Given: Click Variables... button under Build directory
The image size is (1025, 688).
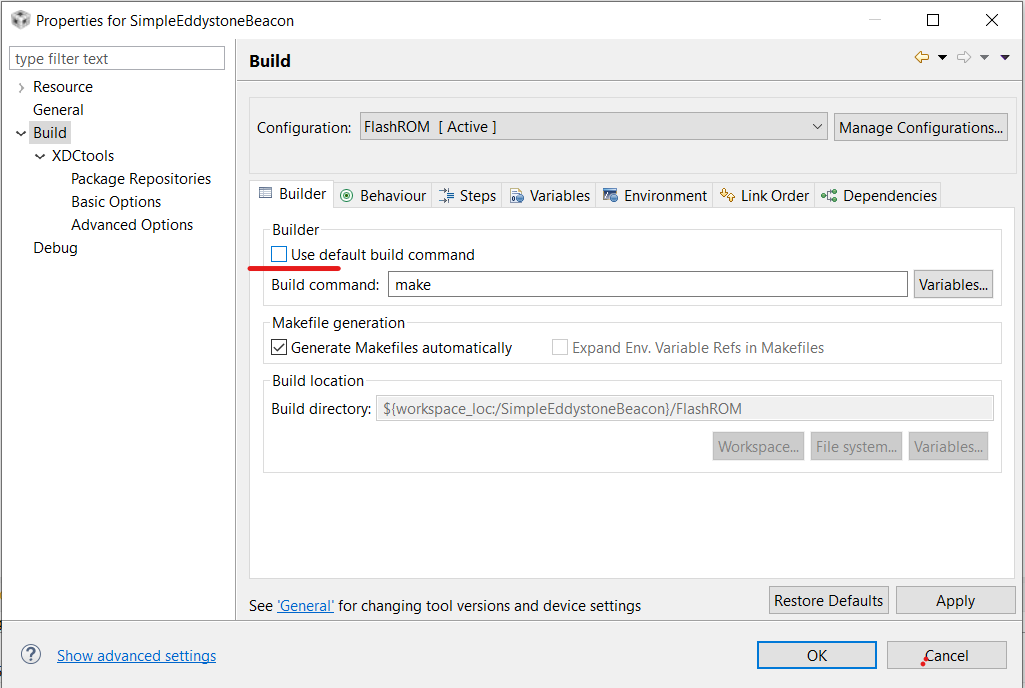Looking at the screenshot, I should (x=948, y=446).
